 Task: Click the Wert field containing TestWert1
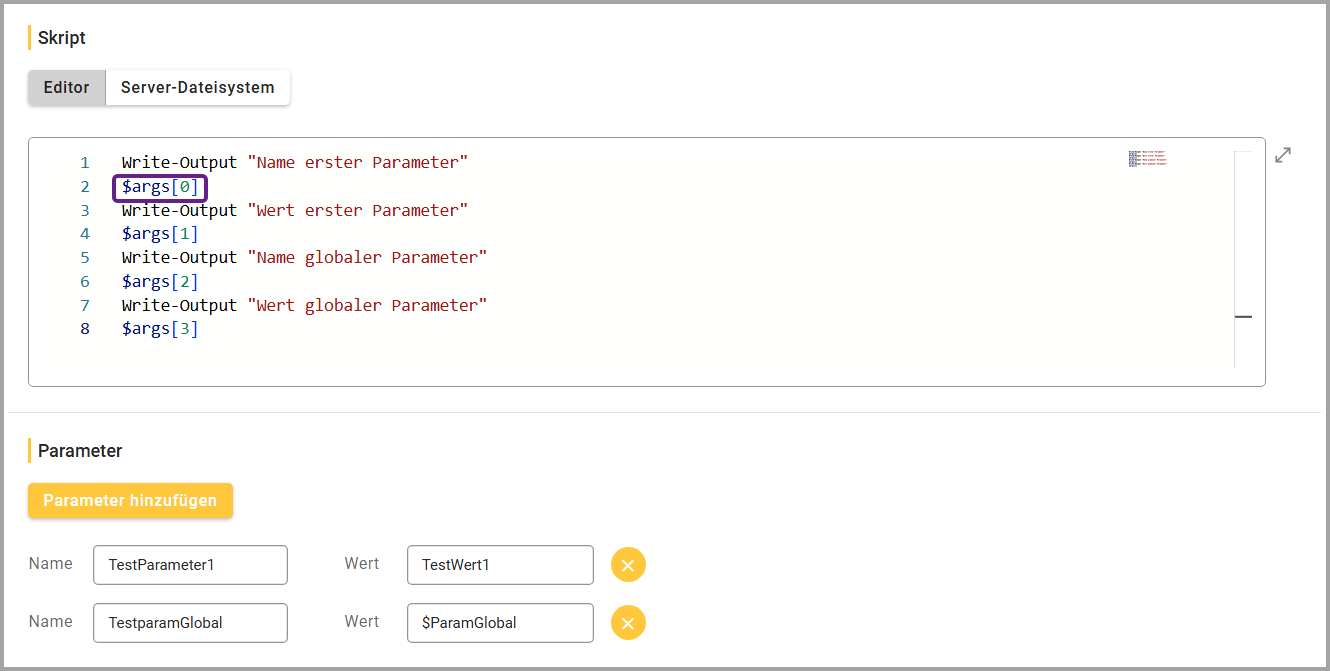500,565
